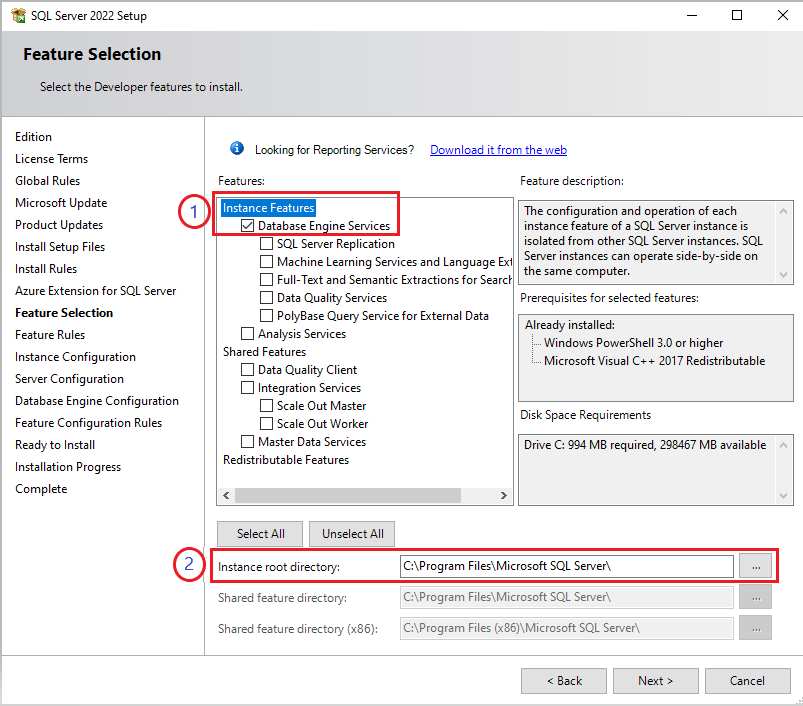The height and width of the screenshot is (706, 803).
Task: Open the Download it from the web link
Action: (x=498, y=150)
